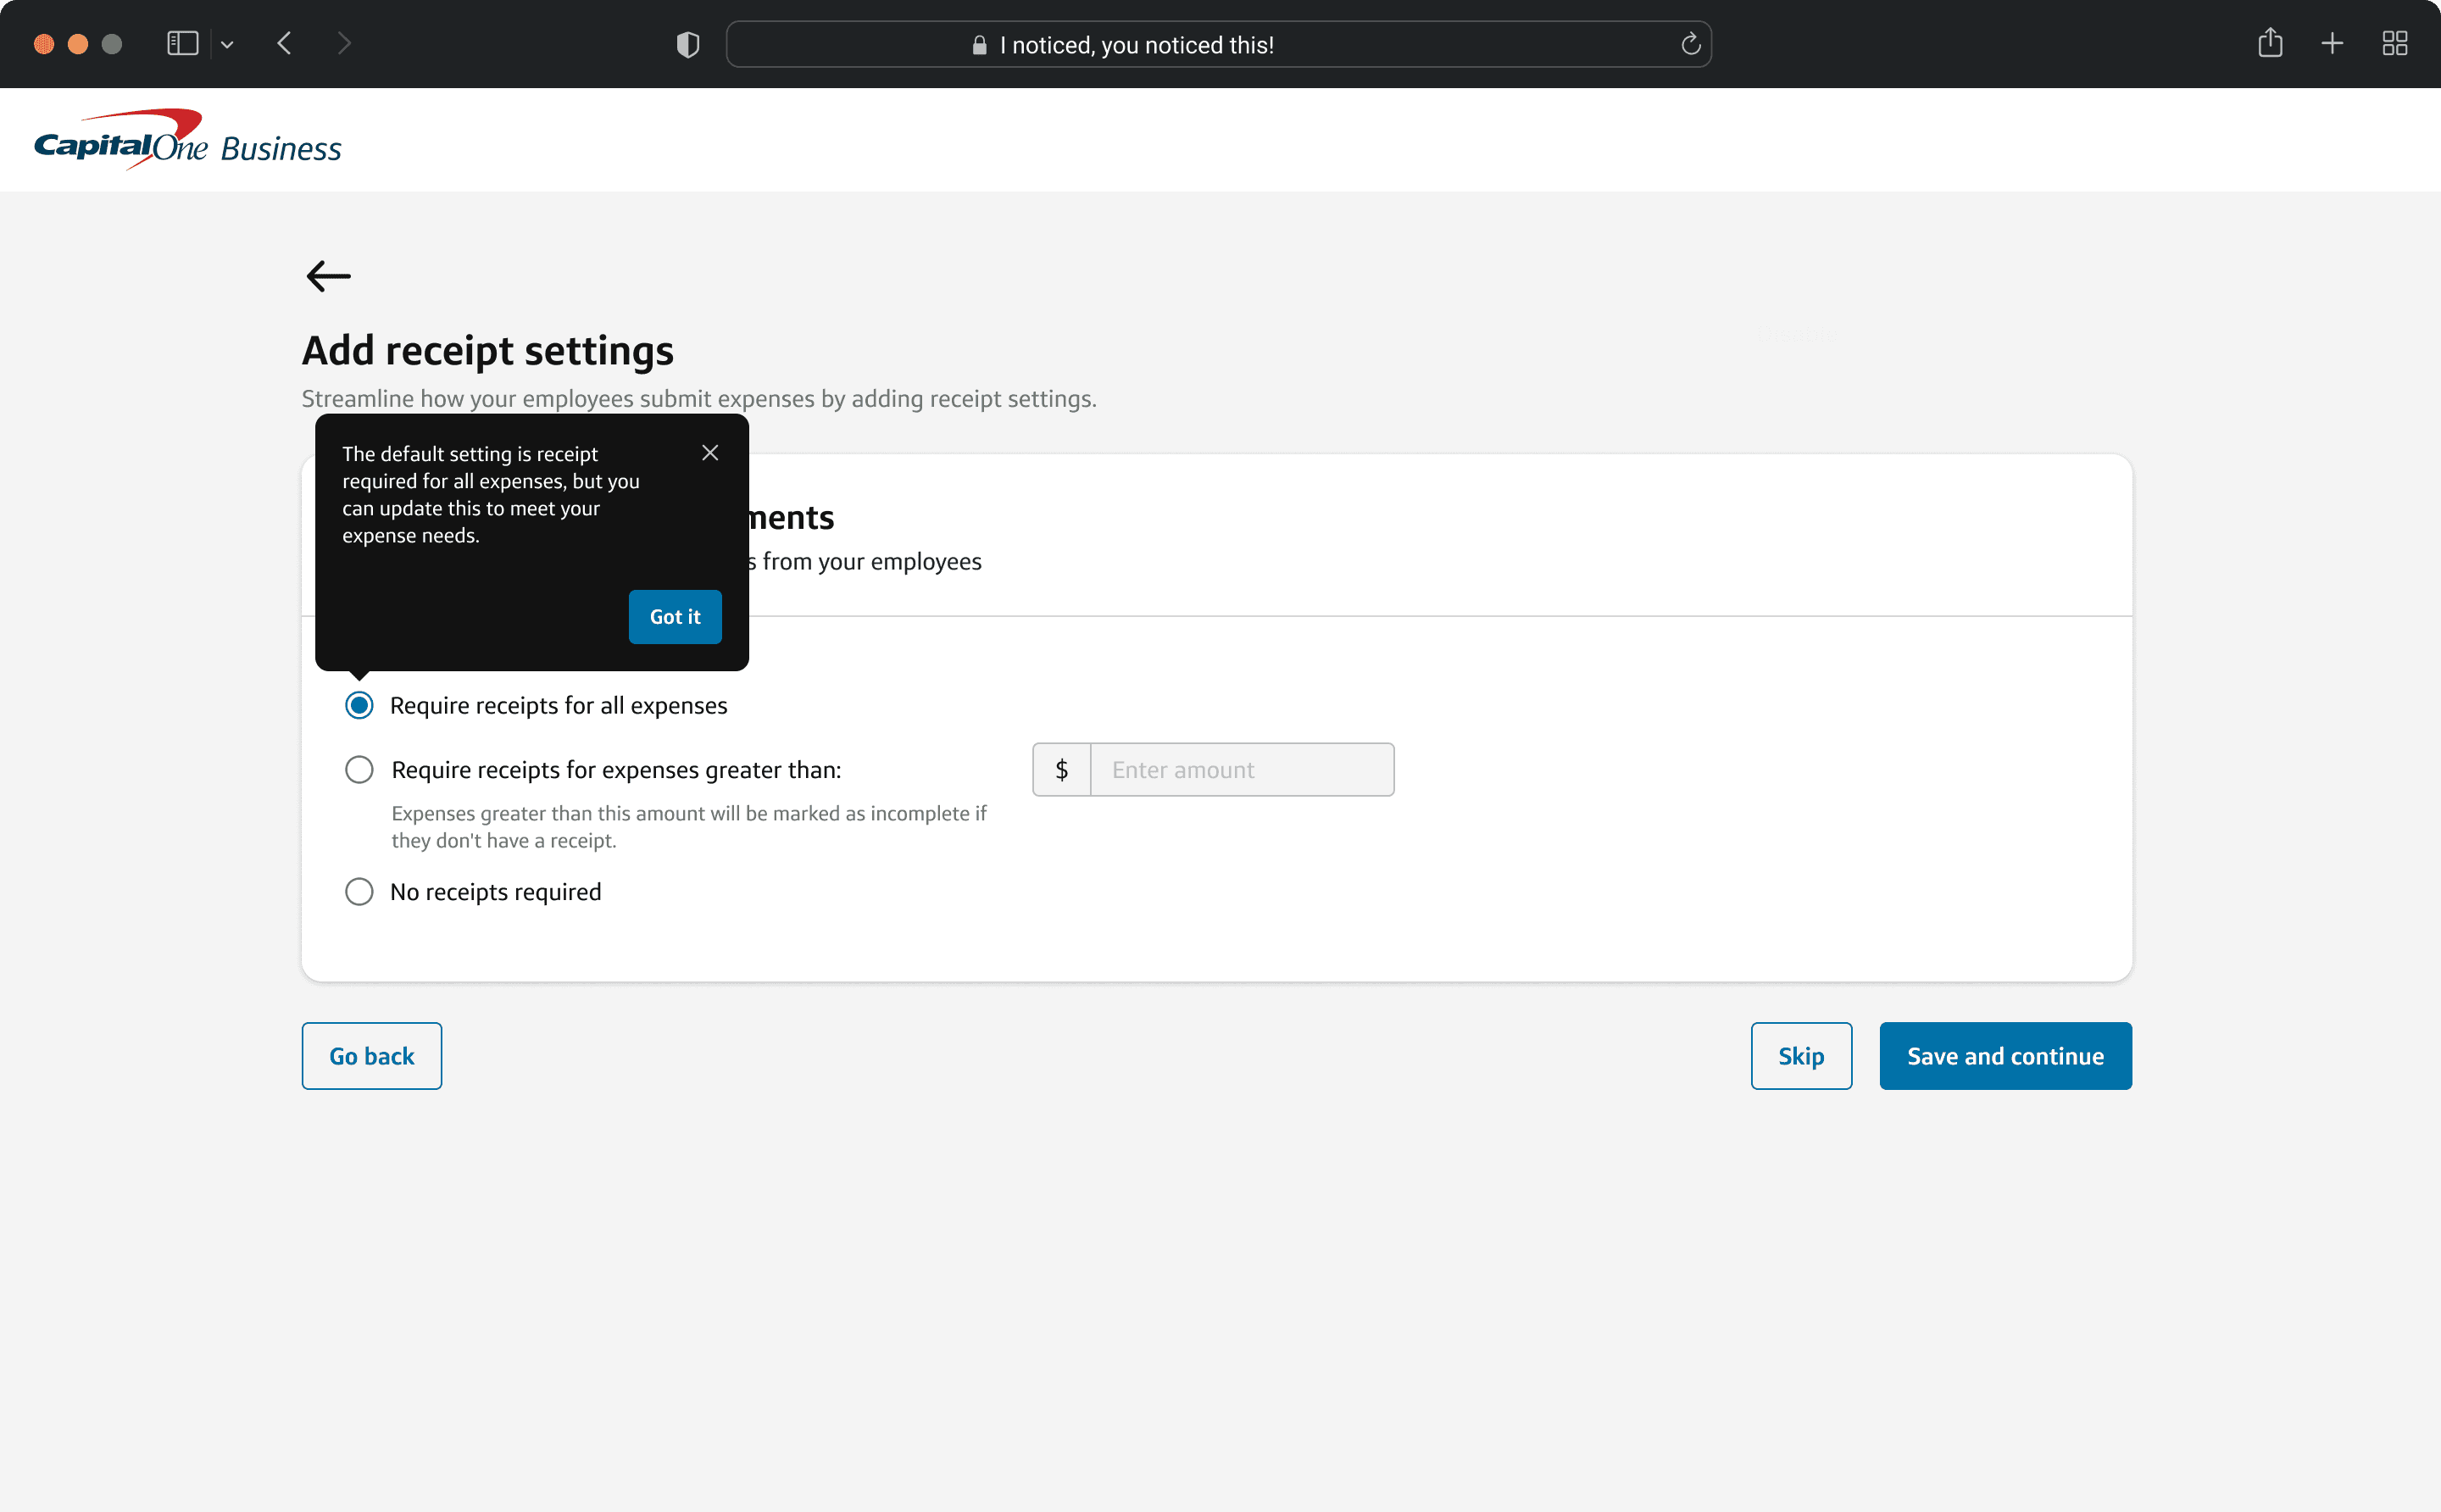Reload the page with refresh icon
Viewport: 2441px width, 1512px height.
coord(1690,44)
